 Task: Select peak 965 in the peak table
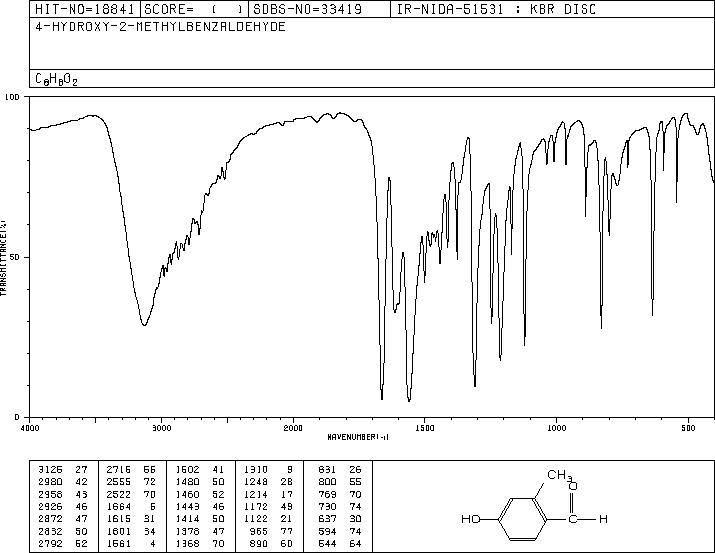[x=259, y=531]
